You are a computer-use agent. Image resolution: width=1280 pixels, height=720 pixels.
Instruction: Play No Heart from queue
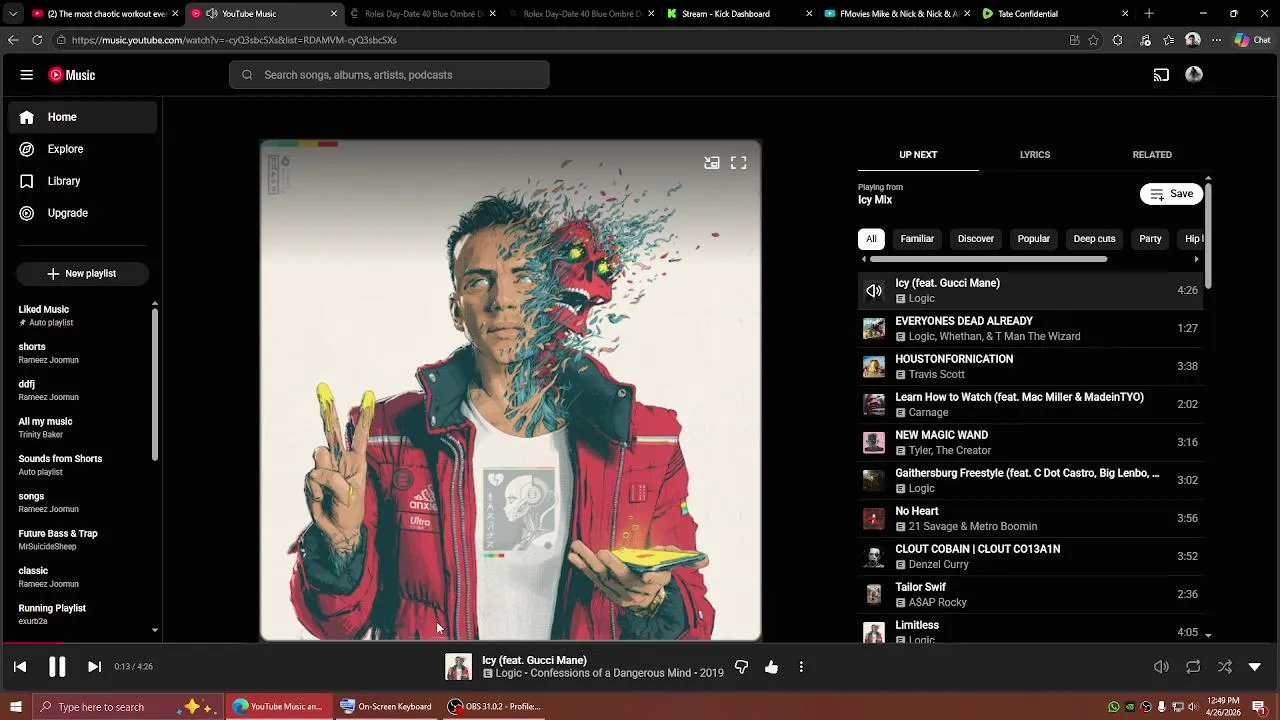[x=1030, y=518]
